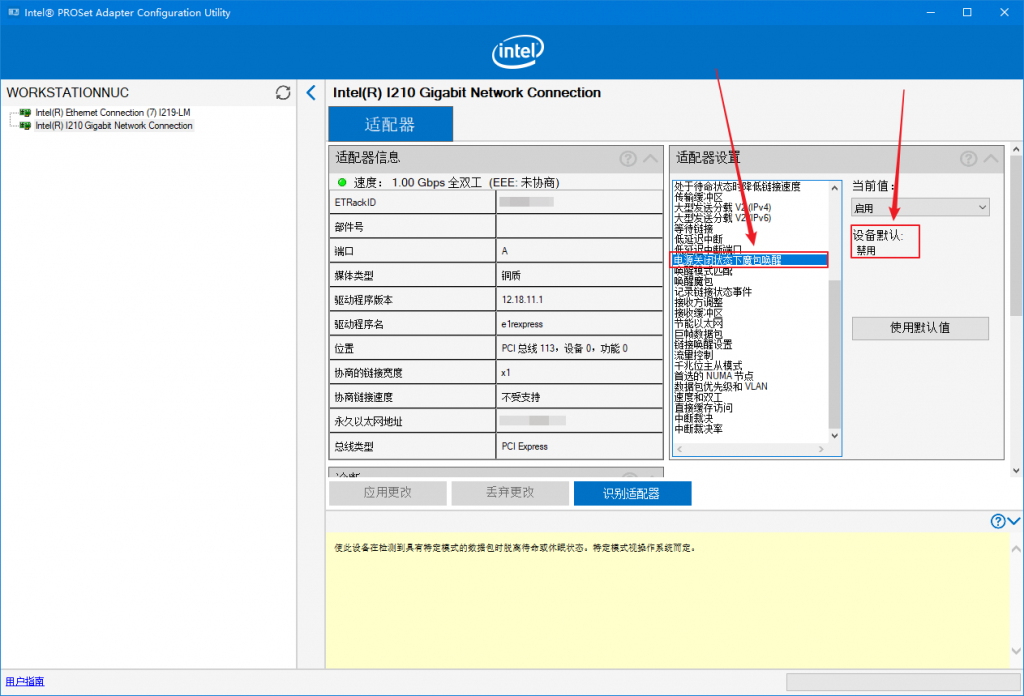Click the I210 adapter icon in tree
The width and height of the screenshot is (1024, 696).
[x=25, y=125]
